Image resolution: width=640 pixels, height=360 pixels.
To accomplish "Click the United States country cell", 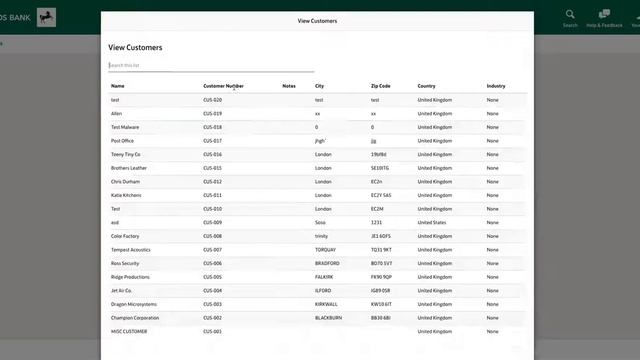I will pyautogui.click(x=432, y=222).
